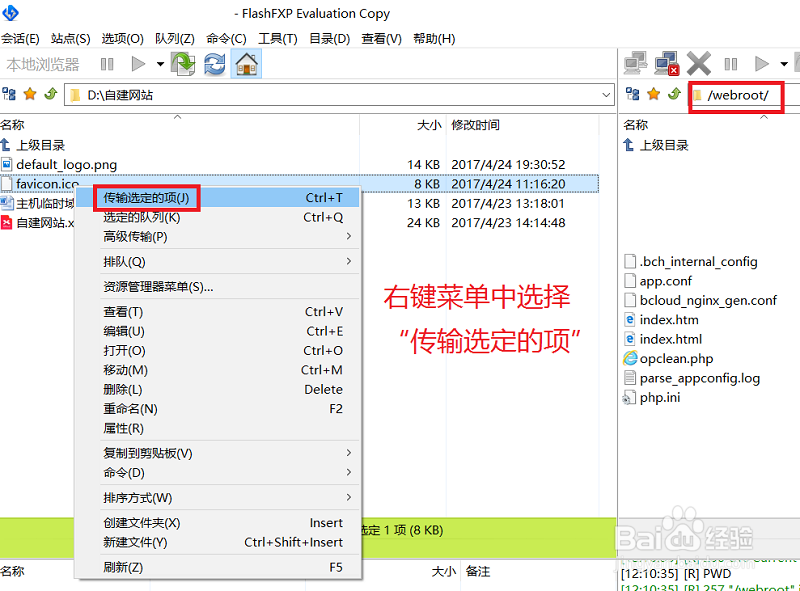This screenshot has height=591, width=800.
Task: Open the 工具(T) menu
Action: tap(278, 39)
